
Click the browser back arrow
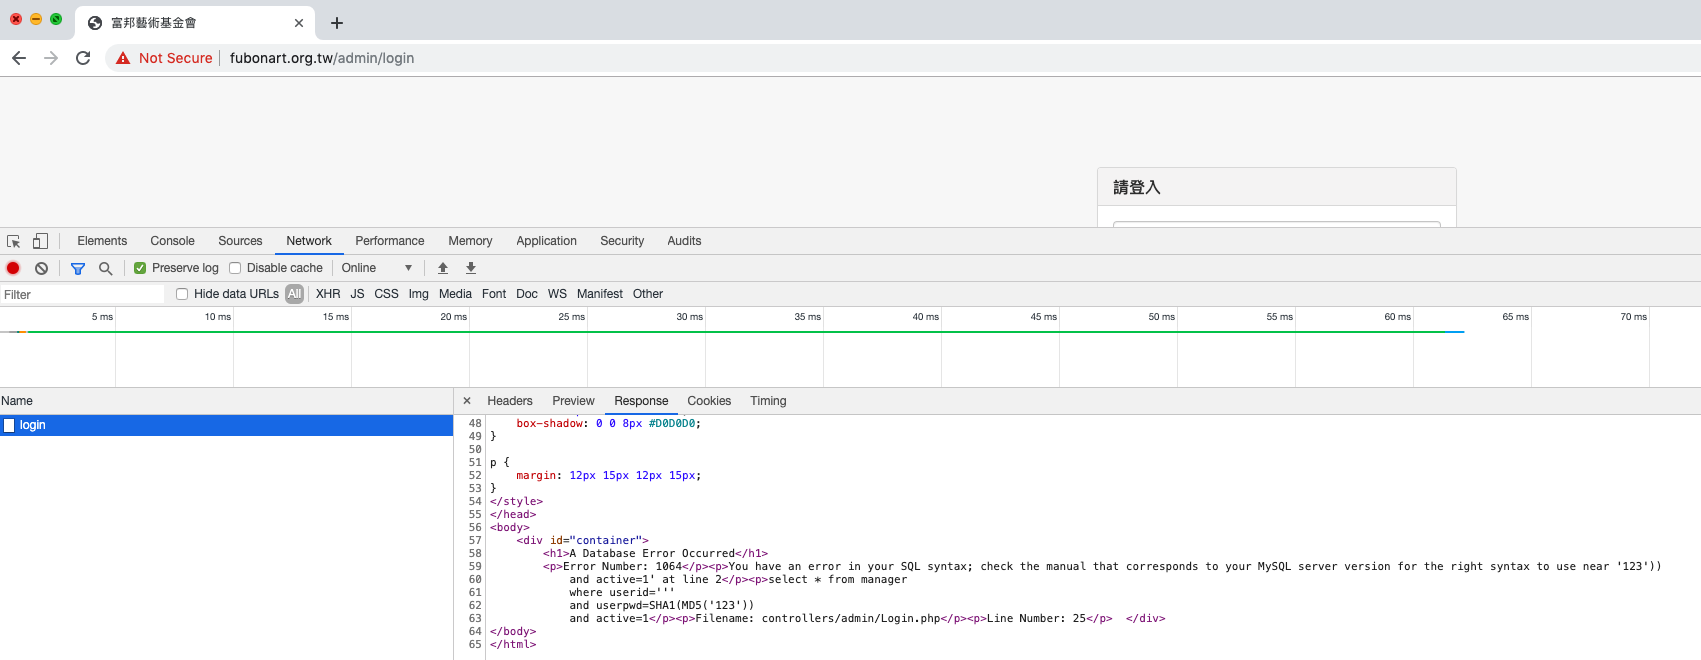coord(19,58)
